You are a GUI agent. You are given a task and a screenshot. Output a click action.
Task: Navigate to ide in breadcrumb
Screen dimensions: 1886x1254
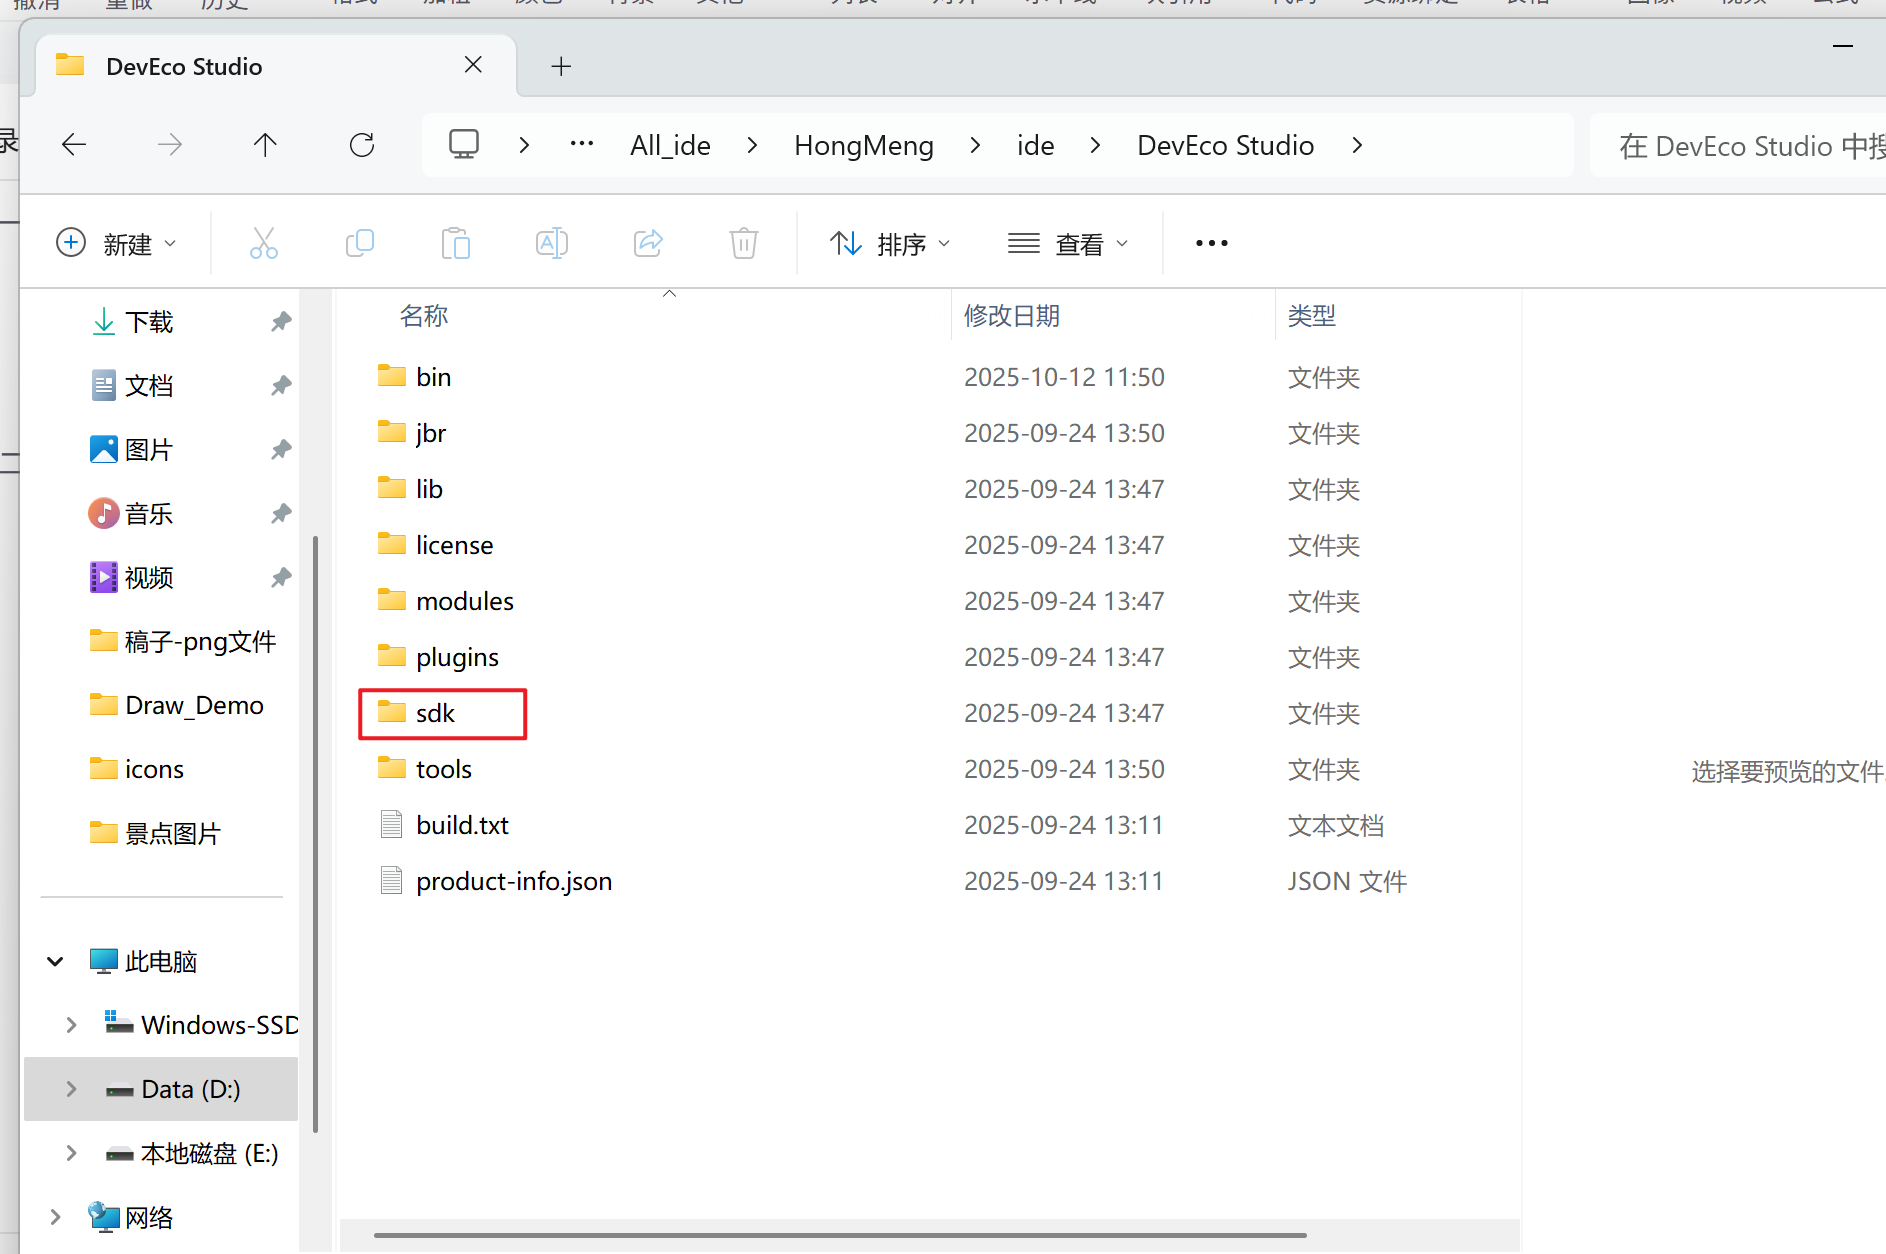(x=1035, y=145)
